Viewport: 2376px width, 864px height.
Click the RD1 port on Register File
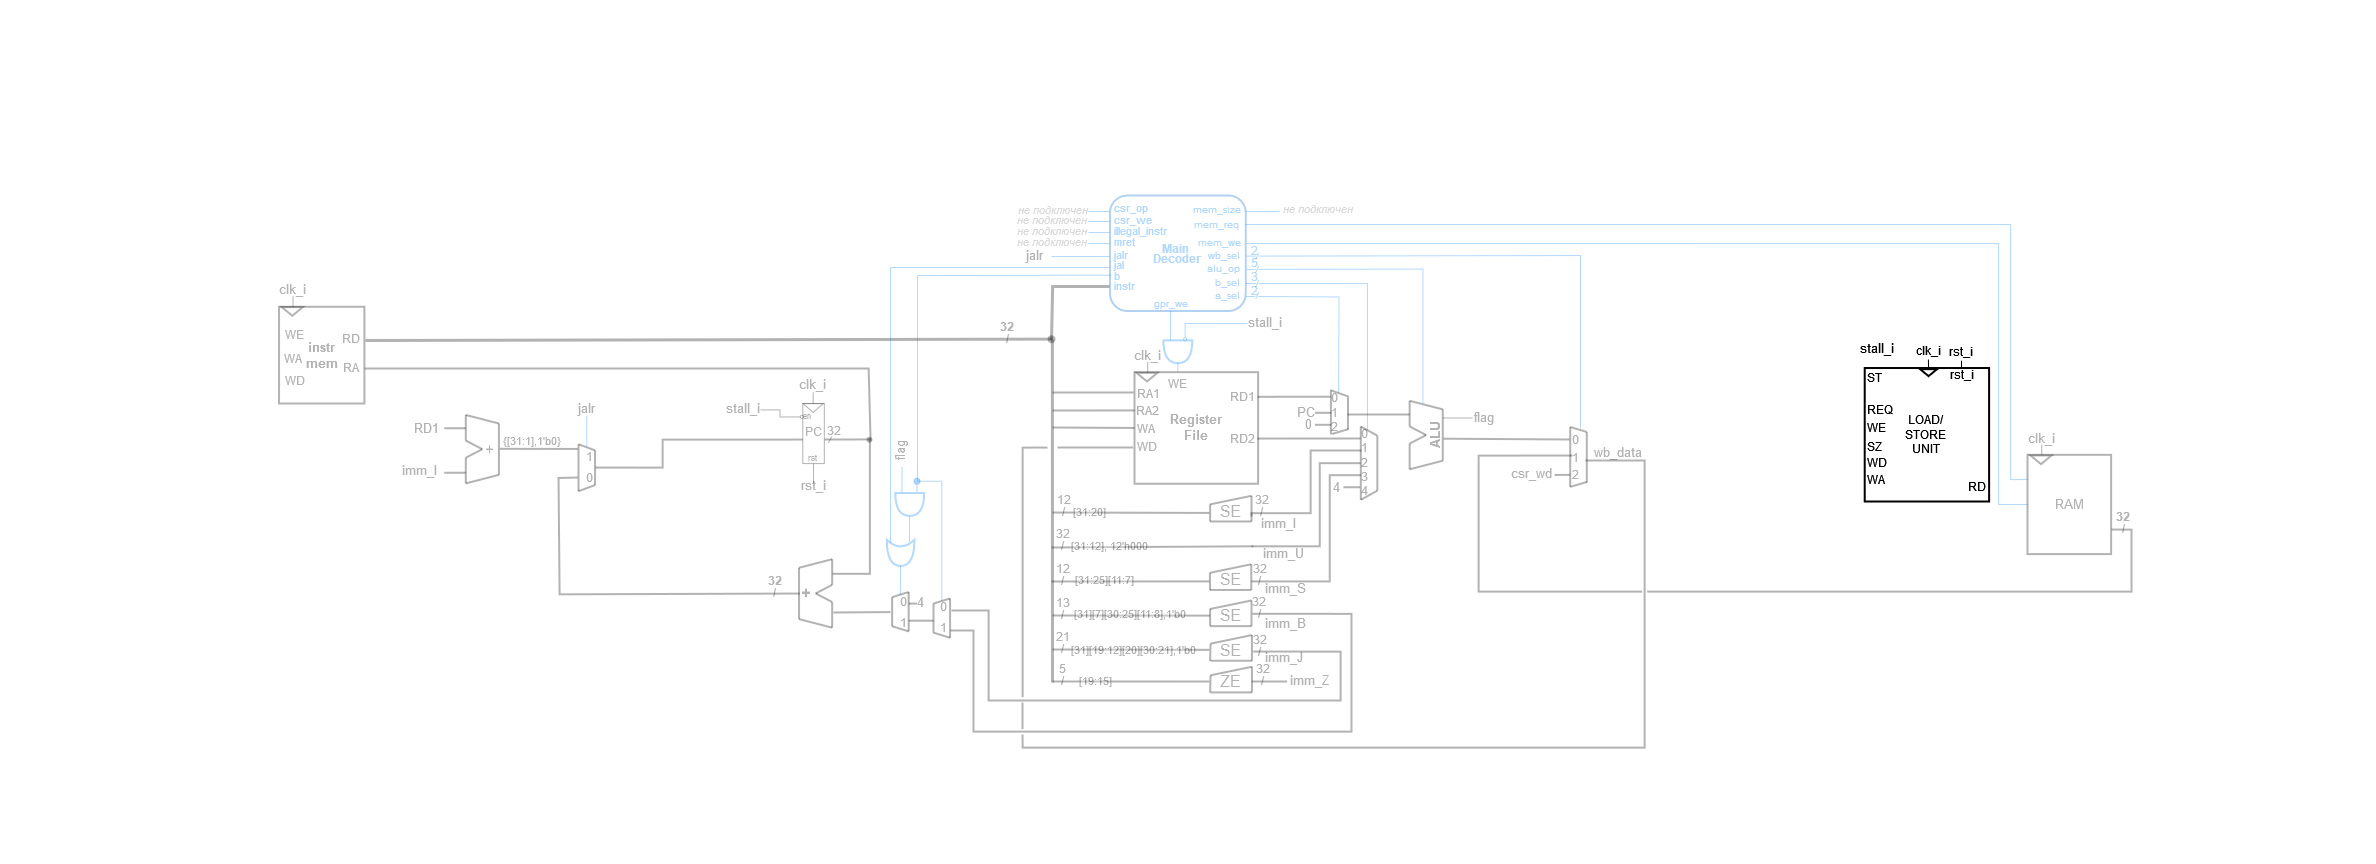click(x=1242, y=397)
